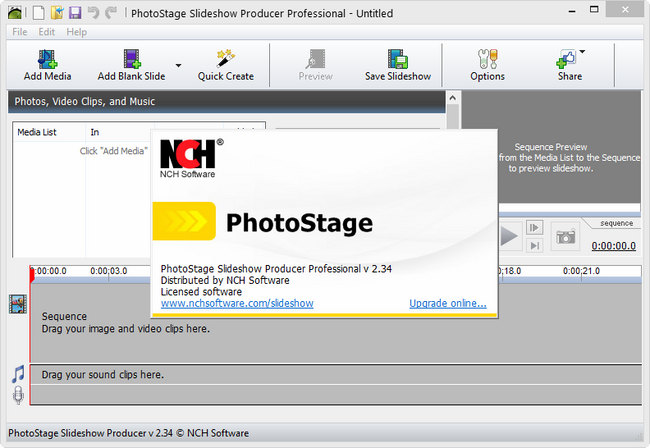Open the File menu

[x=19, y=32]
